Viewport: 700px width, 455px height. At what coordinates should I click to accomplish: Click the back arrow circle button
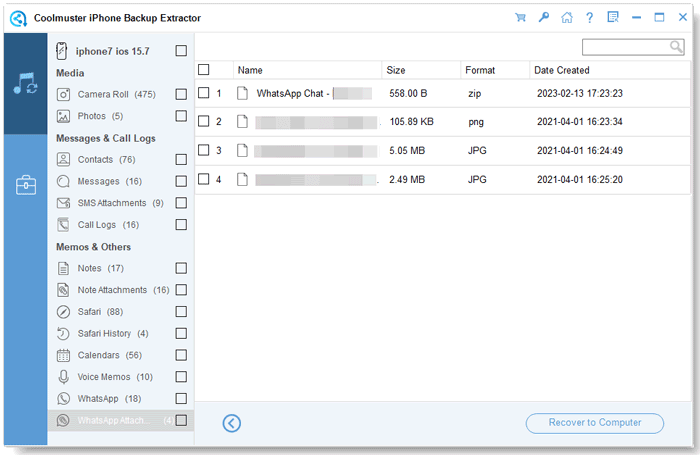[232, 423]
